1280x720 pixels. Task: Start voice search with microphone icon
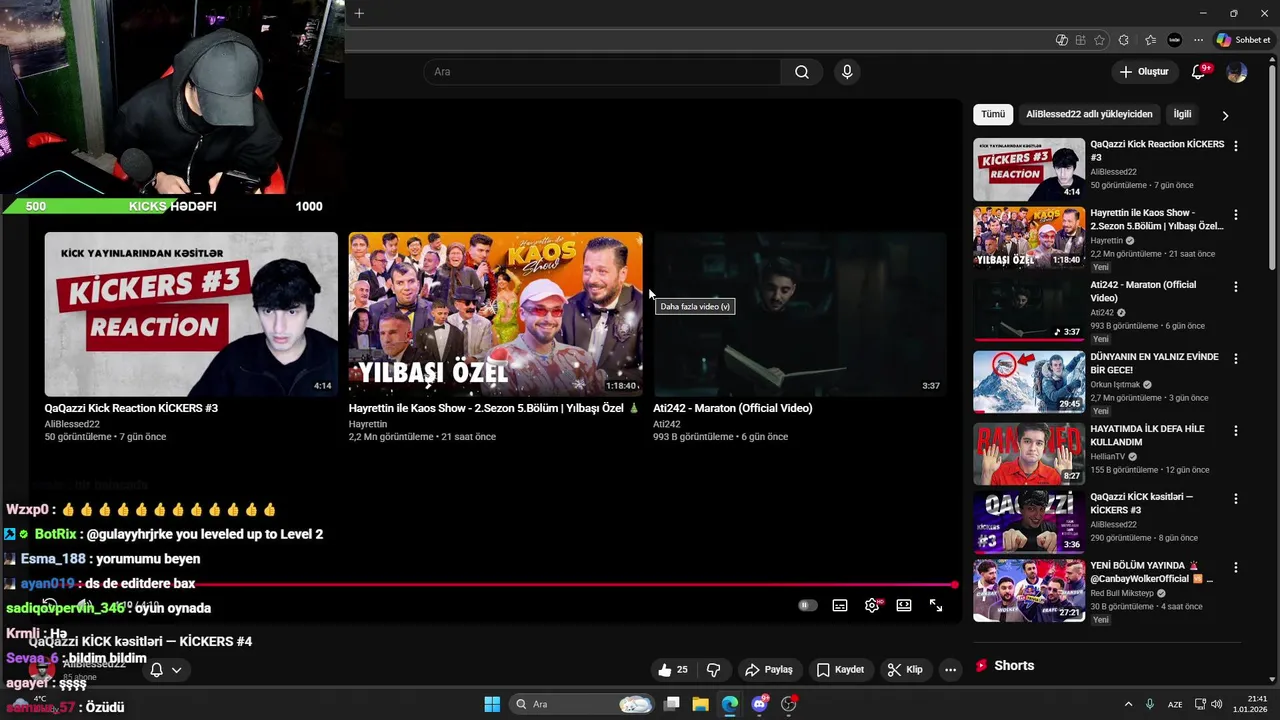coord(847,72)
